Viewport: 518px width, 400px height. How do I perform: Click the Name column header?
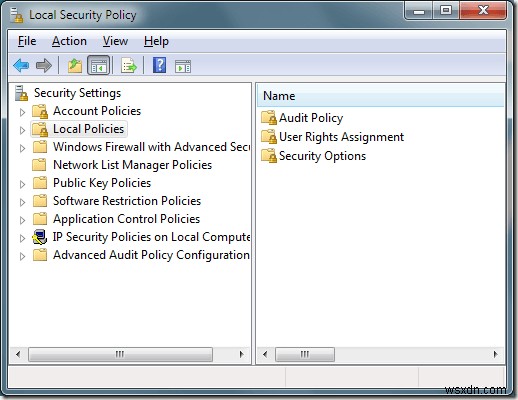tap(380, 96)
